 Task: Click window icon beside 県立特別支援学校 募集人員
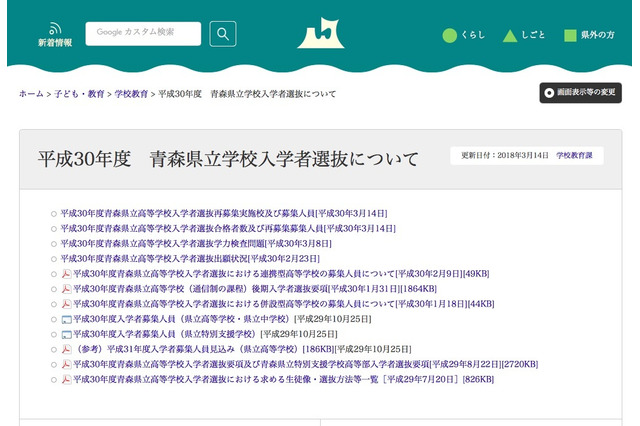[66, 333]
